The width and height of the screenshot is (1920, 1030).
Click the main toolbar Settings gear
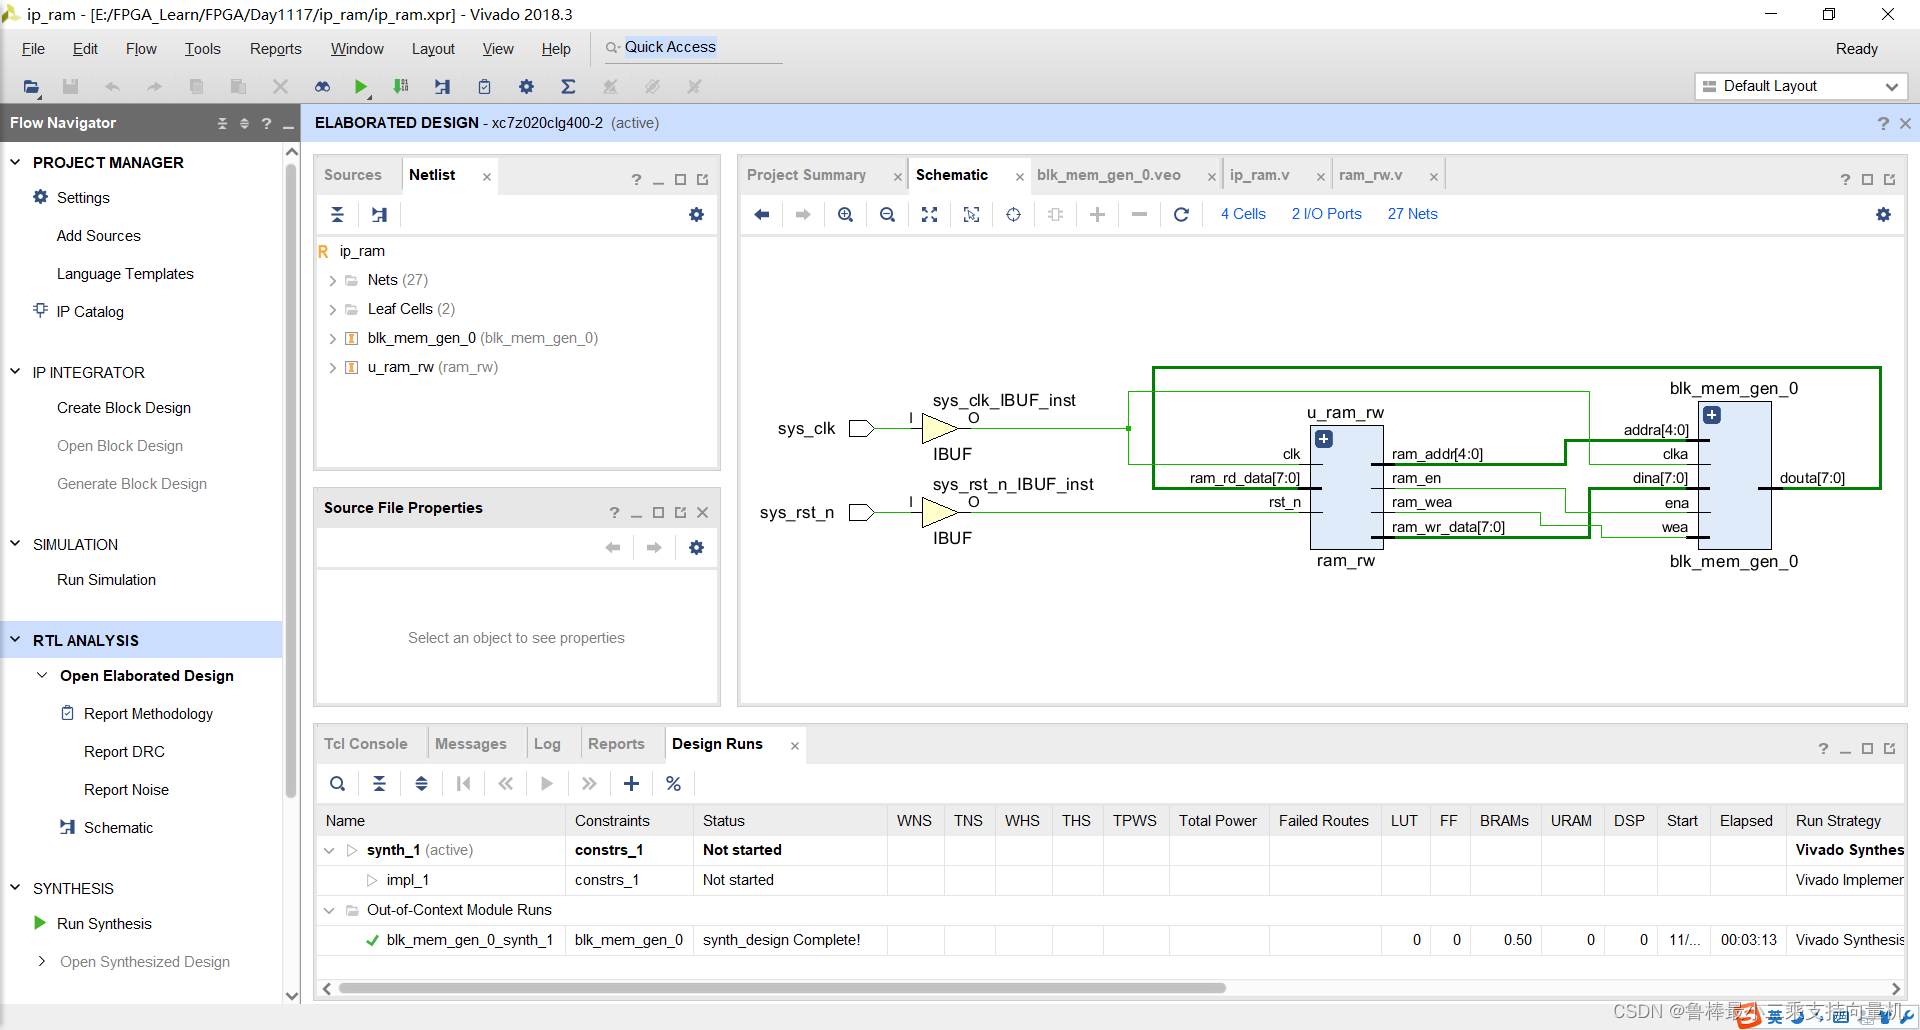click(526, 87)
